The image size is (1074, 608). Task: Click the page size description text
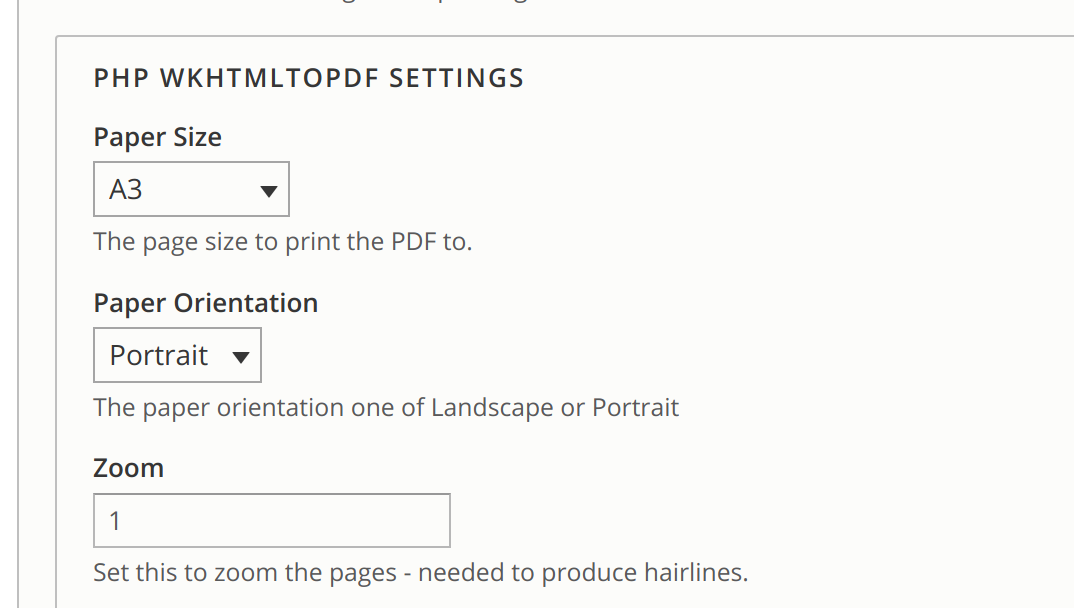click(x=282, y=241)
